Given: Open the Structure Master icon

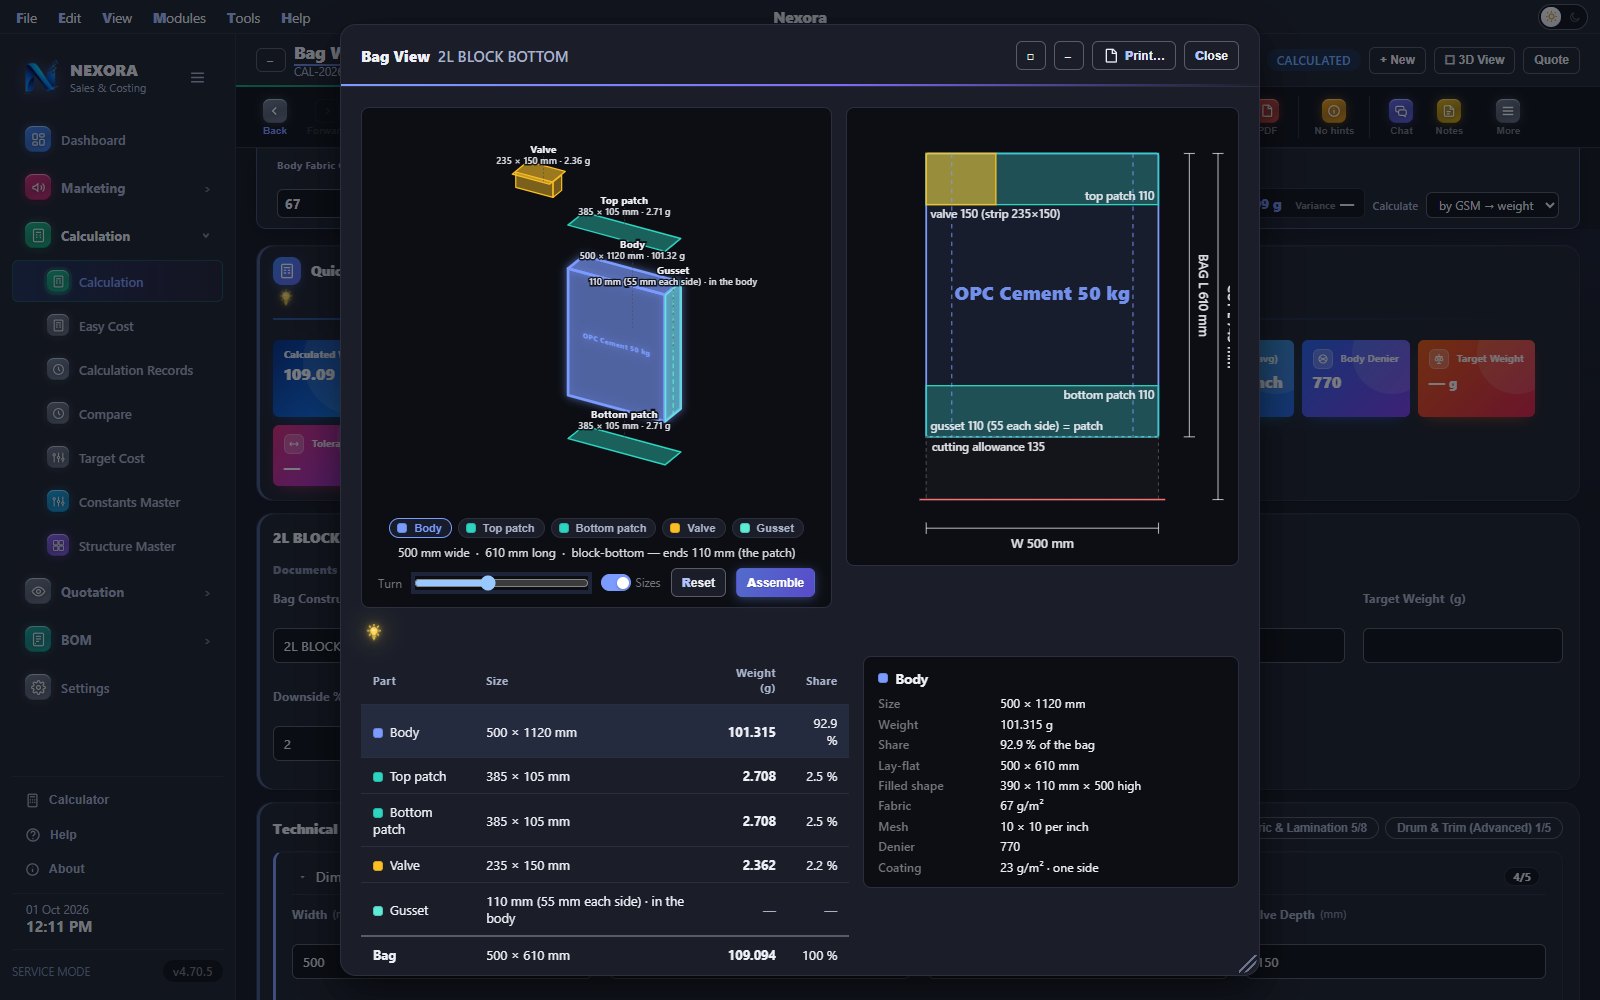Looking at the screenshot, I should click(x=58, y=545).
